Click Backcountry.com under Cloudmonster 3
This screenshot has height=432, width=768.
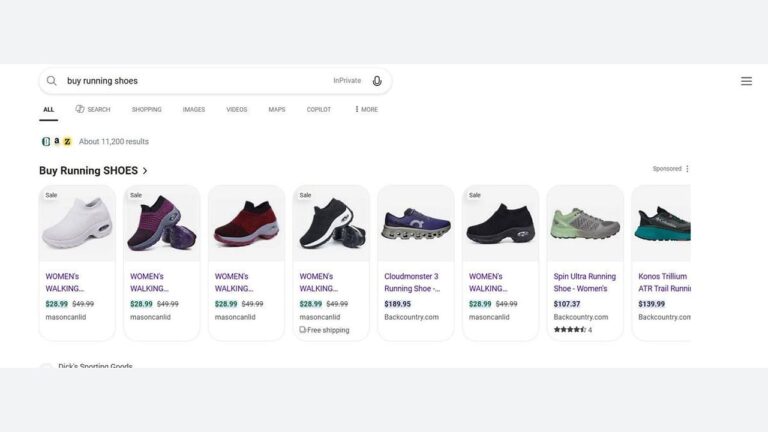click(411, 317)
